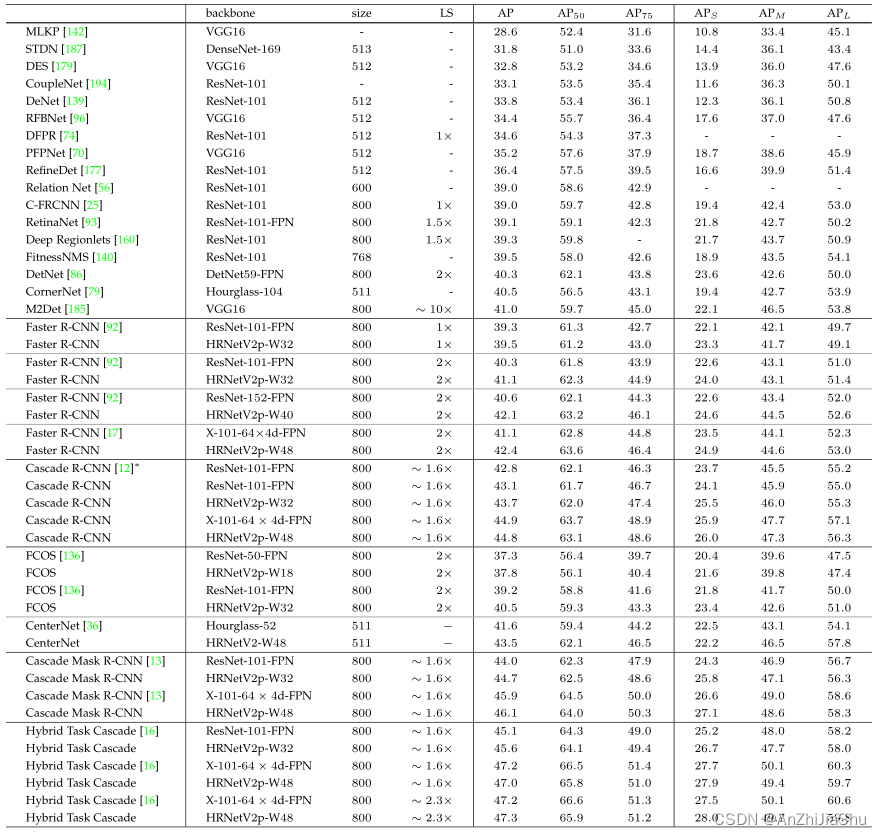Follow reference 96 next to RFBNet
Image resolution: width=881 pixels, height=835 pixels.
[x=80, y=119]
